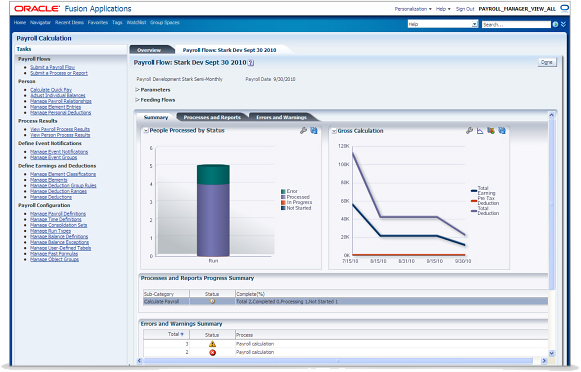The width and height of the screenshot is (581, 372).
Task: Click the red error status icon
Action: point(212,352)
